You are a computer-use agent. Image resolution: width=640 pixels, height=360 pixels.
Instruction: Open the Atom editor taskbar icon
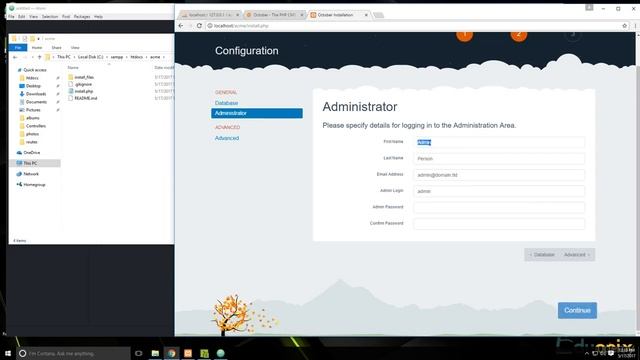tap(220, 353)
